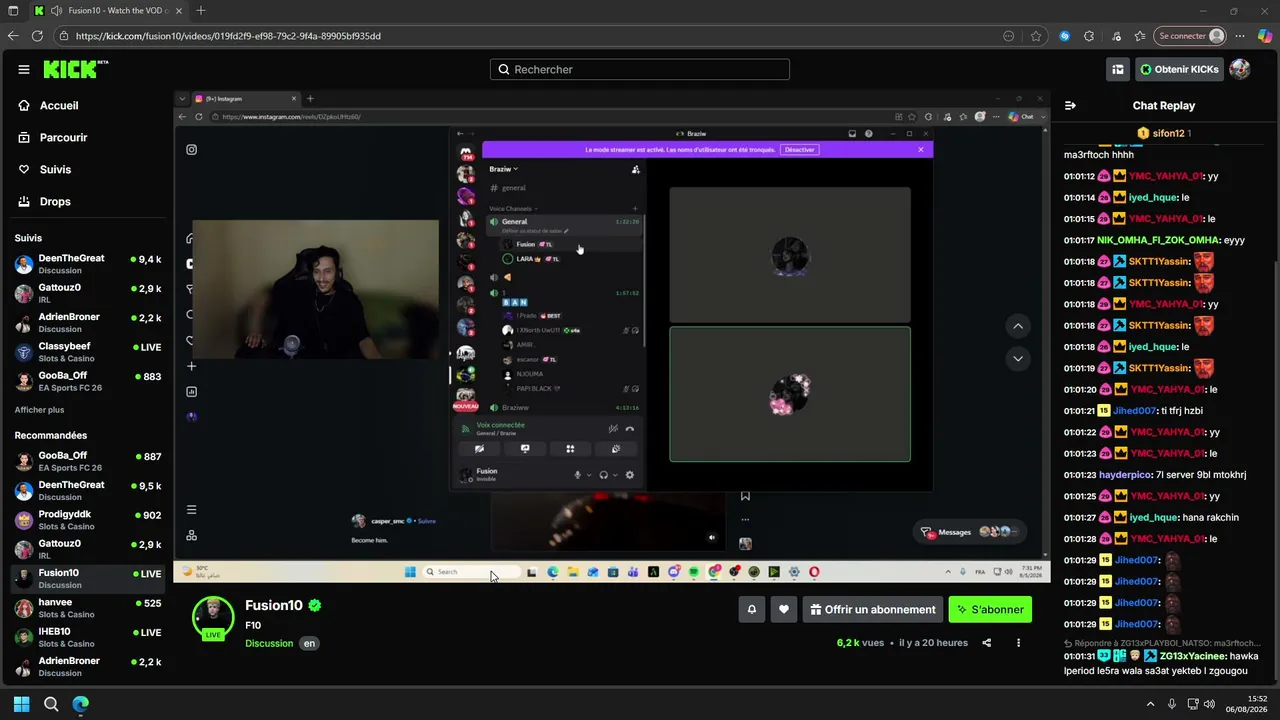Click the Shazam browser extension icon

tap(1064, 36)
